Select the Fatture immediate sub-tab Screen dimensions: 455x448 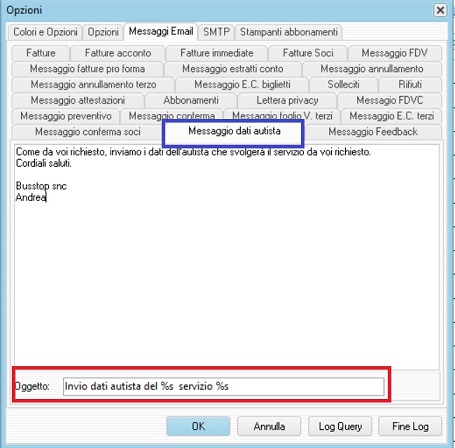[217, 53]
